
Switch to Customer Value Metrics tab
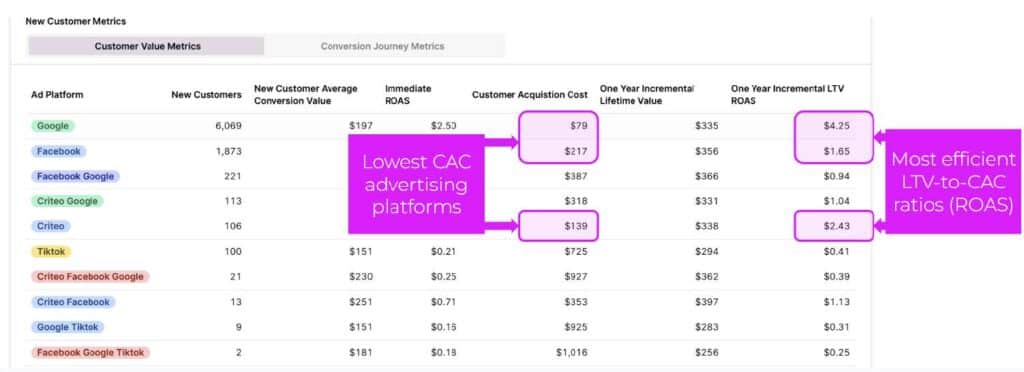coord(147,46)
